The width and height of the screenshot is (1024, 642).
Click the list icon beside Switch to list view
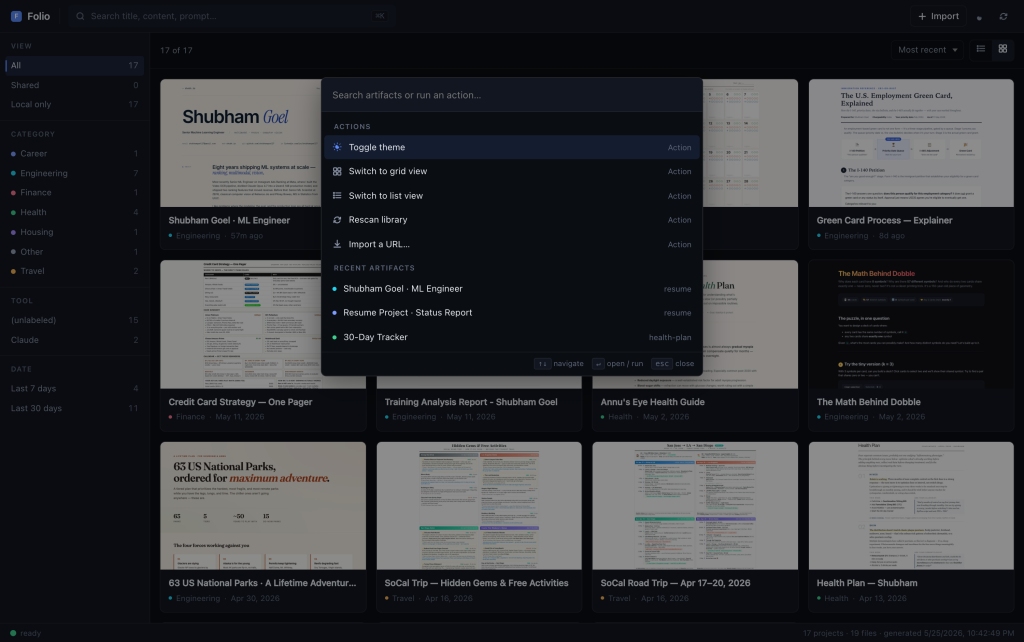point(337,196)
